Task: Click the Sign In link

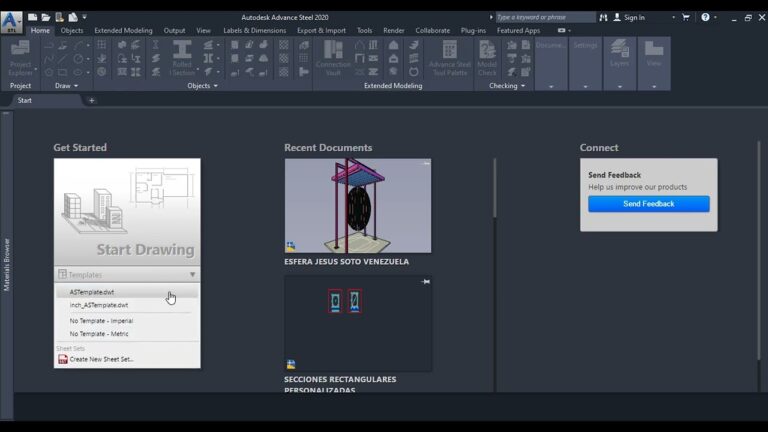Action: click(x=634, y=17)
